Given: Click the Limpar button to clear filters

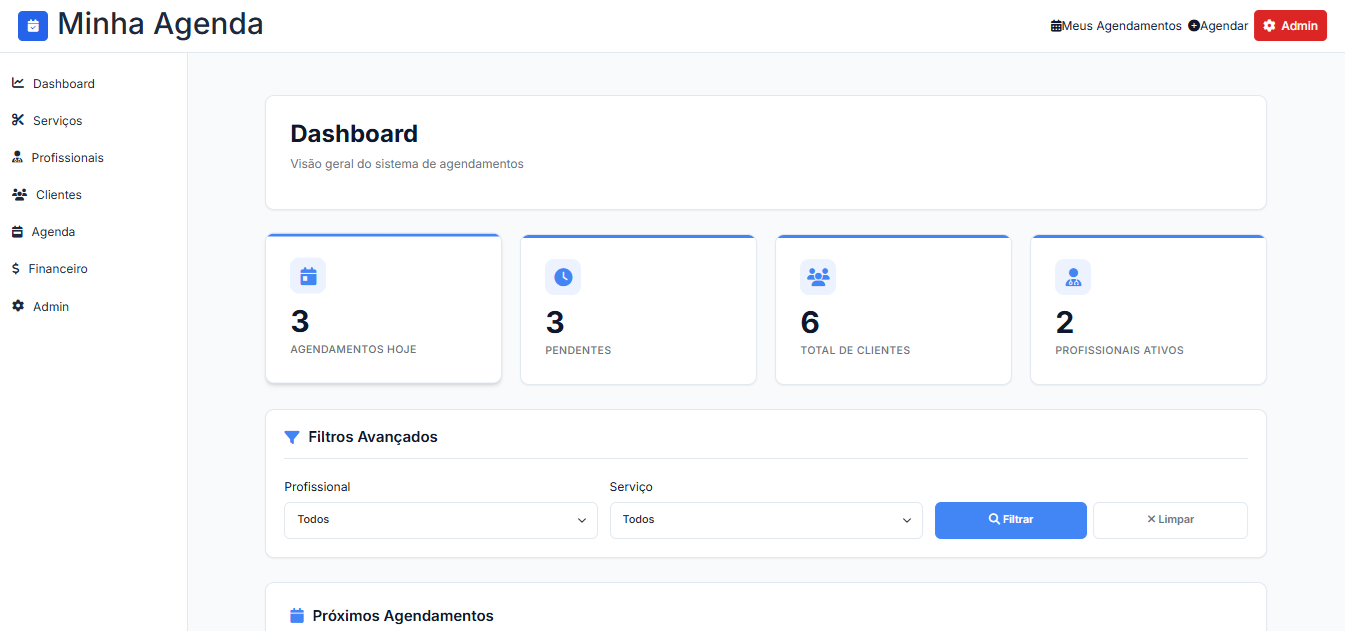Looking at the screenshot, I should click(1170, 520).
